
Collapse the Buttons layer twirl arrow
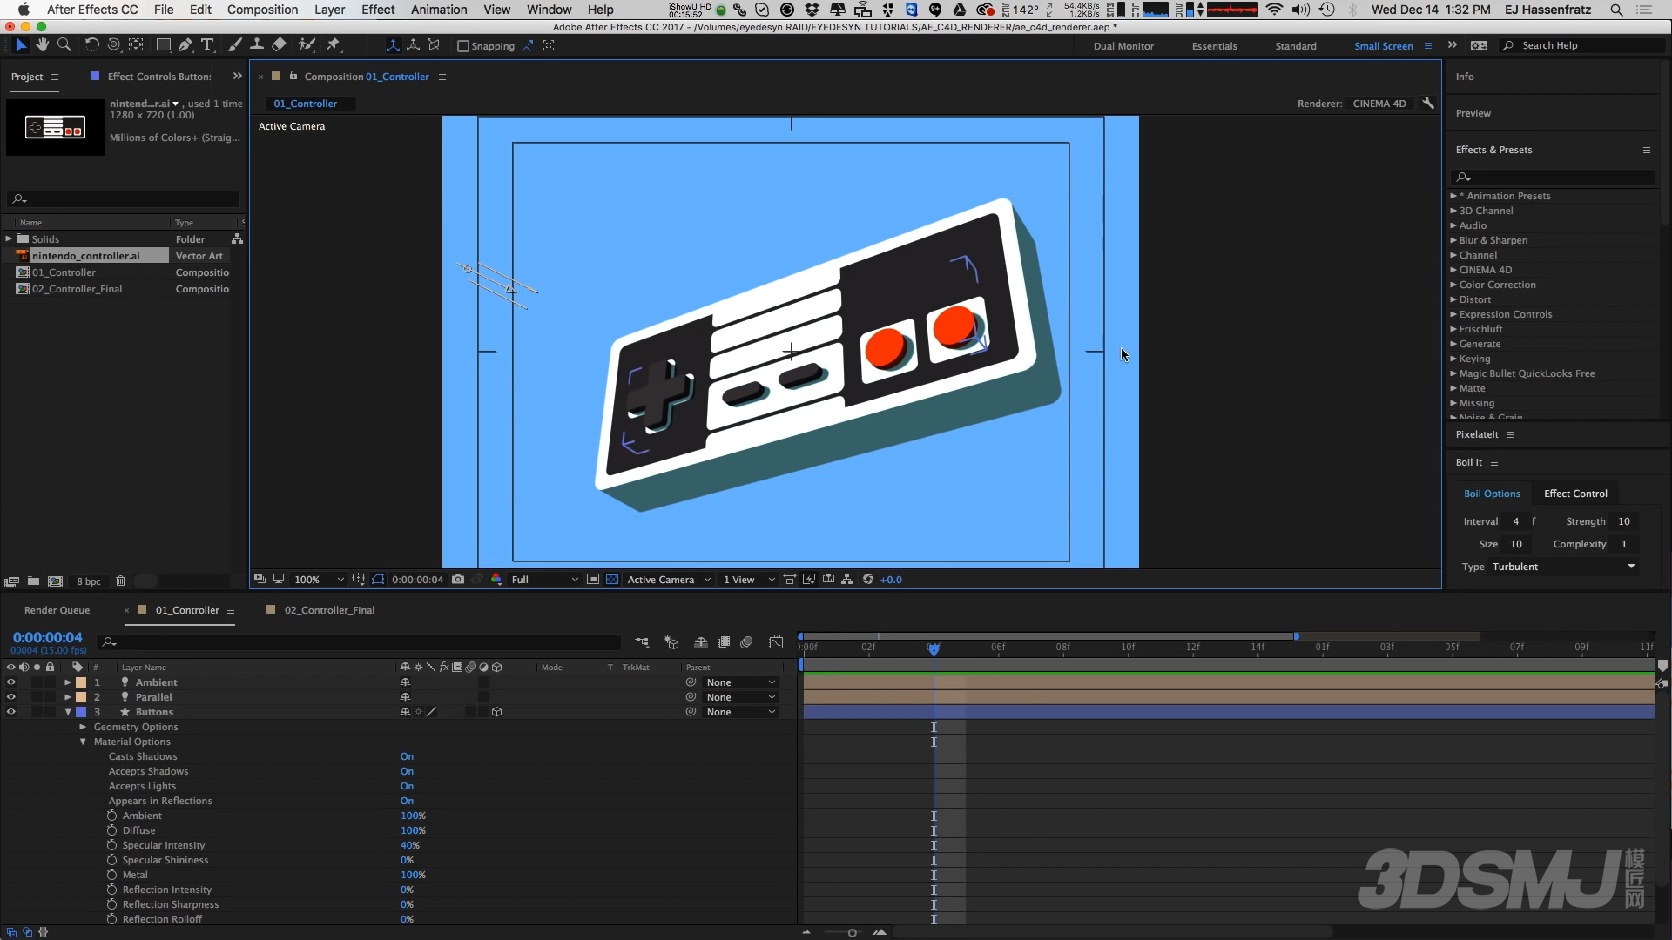67,712
